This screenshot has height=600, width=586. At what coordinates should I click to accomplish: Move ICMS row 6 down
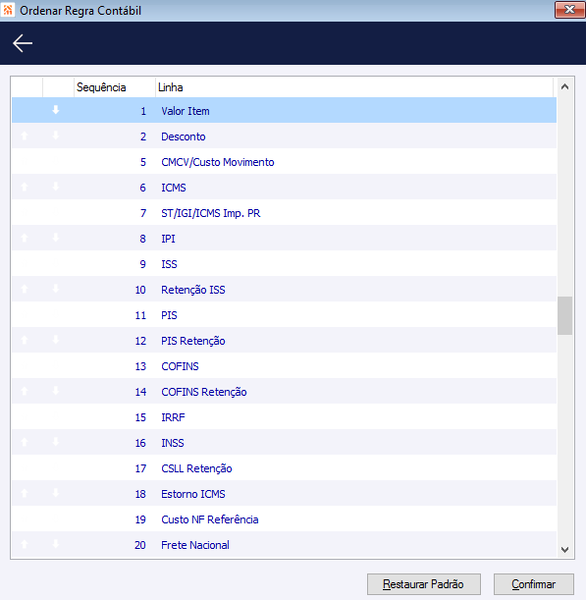click(56, 187)
